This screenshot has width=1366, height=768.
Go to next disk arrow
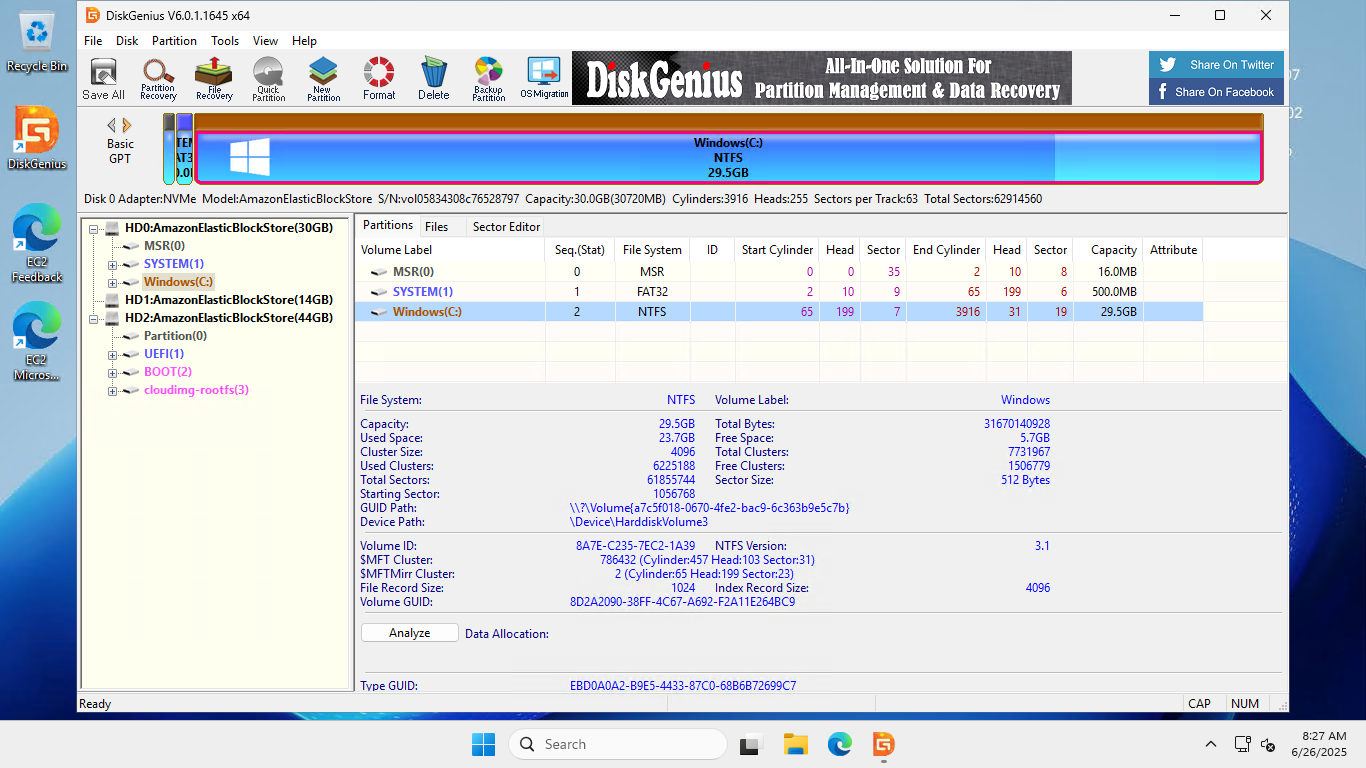126,125
